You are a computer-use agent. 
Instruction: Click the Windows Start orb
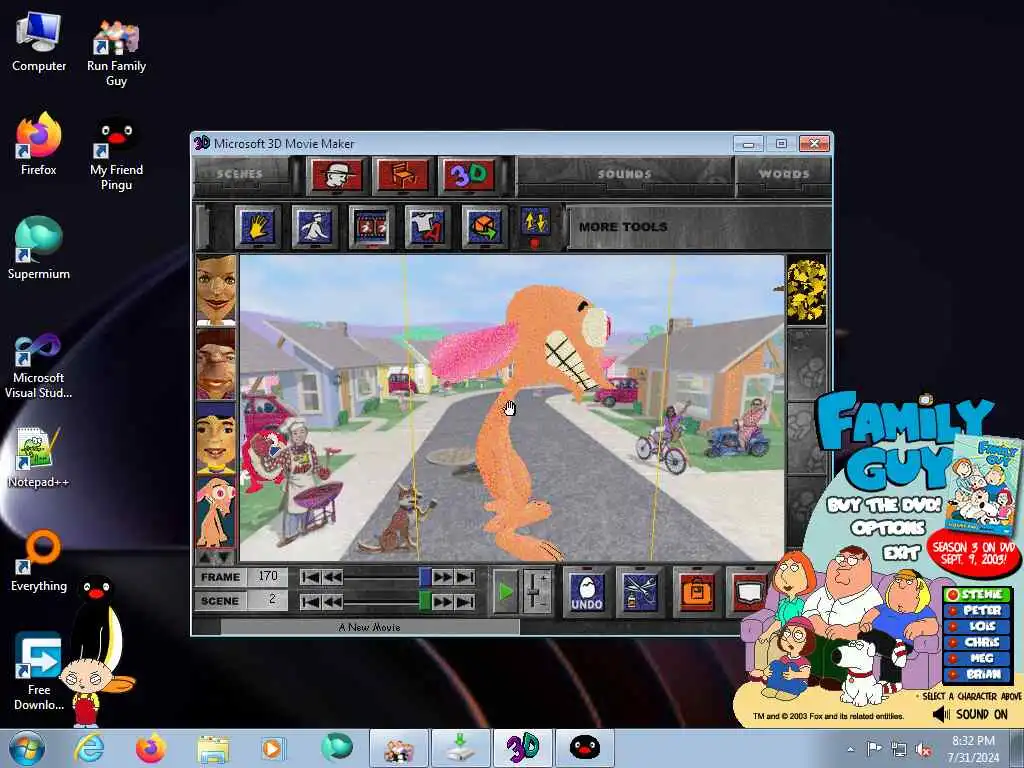point(27,748)
